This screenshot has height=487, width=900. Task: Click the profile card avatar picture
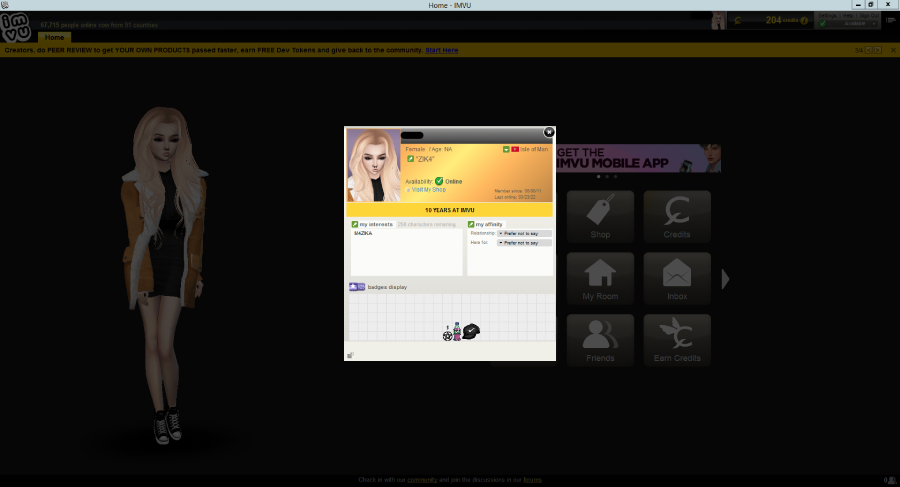374,165
